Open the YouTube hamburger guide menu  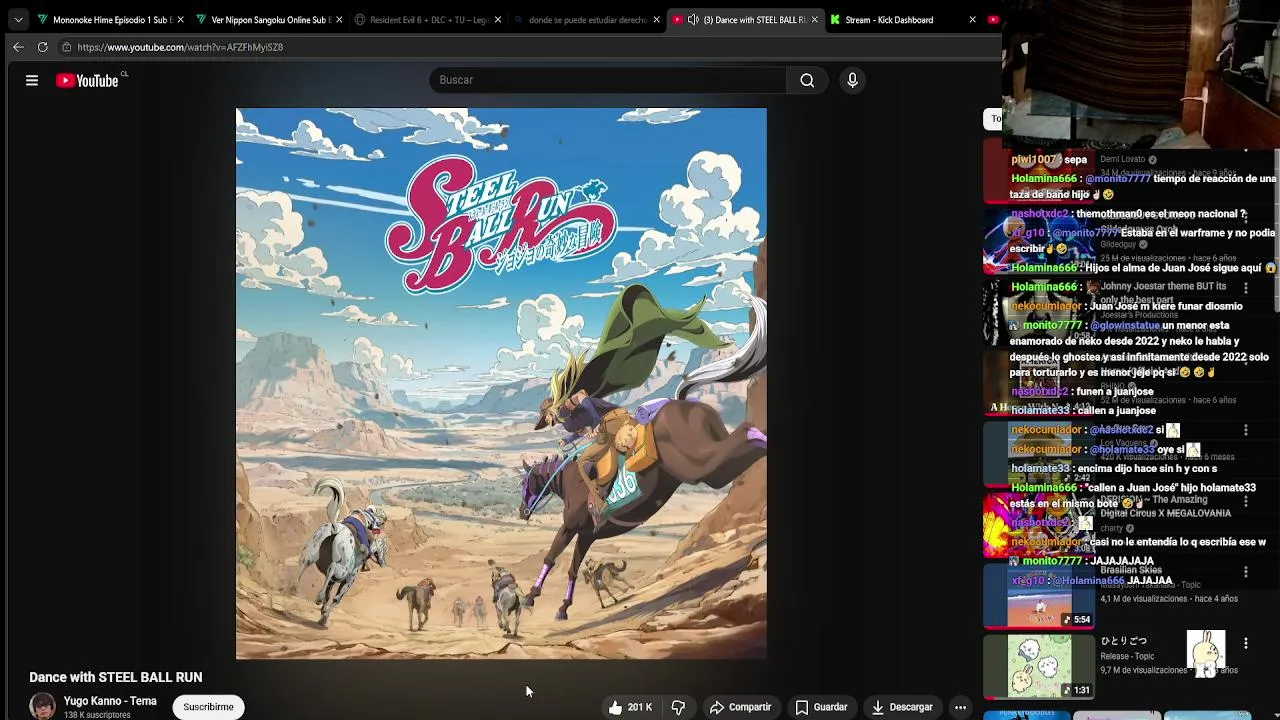(x=32, y=80)
